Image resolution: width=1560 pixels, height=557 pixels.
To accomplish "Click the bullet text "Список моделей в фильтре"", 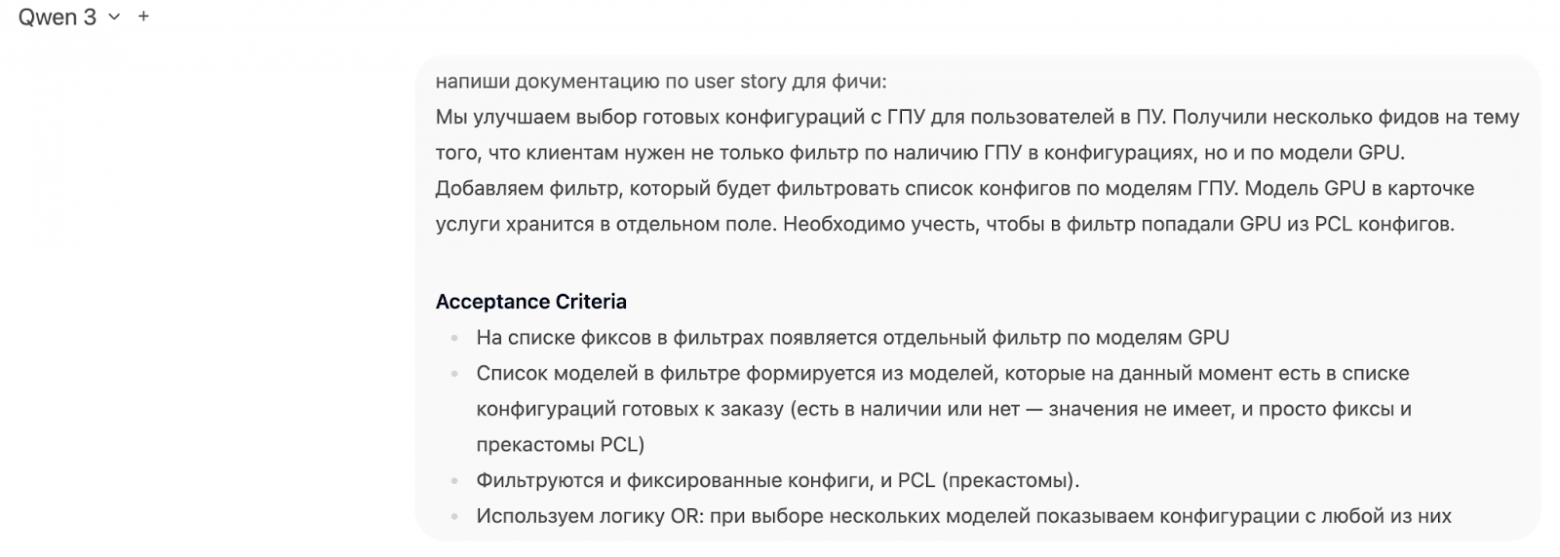I will (942, 373).
